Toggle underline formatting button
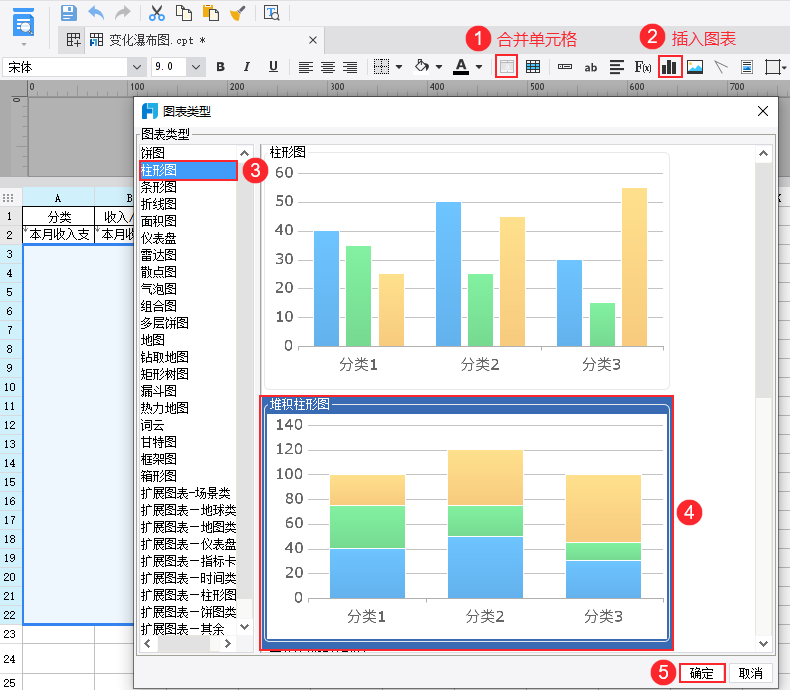 (273, 66)
